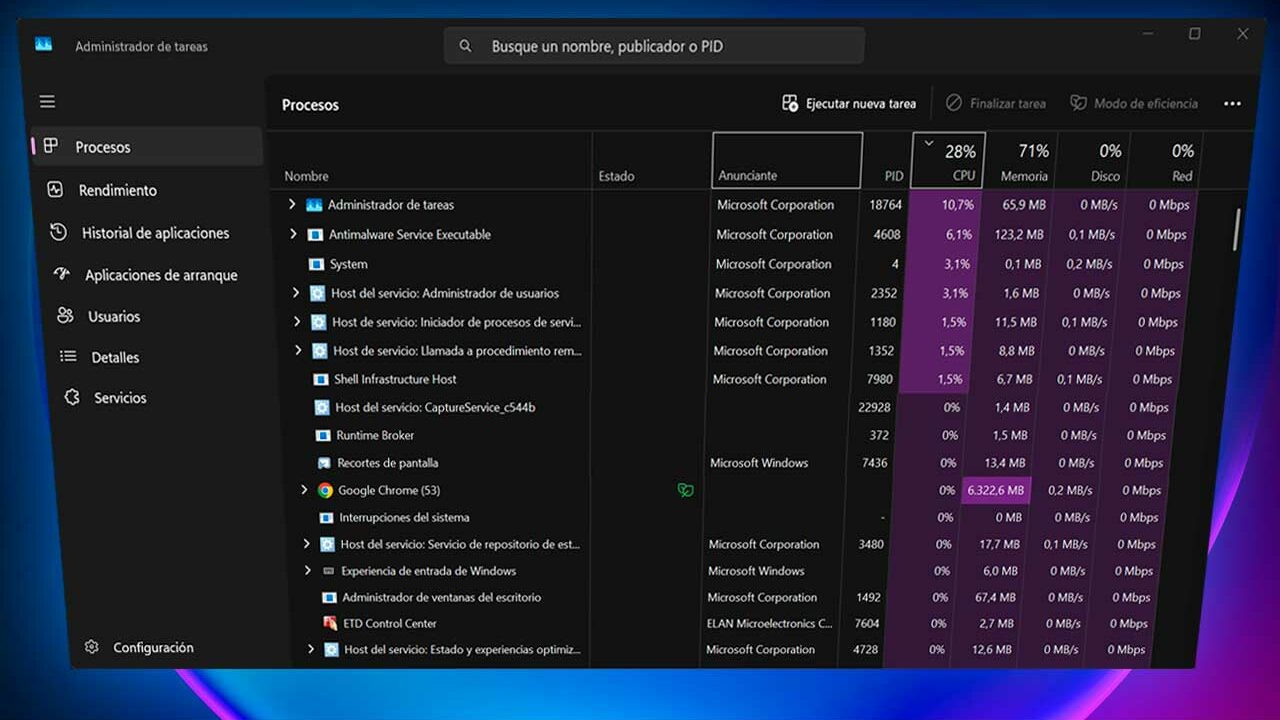The width and height of the screenshot is (1280, 720).
Task: Click the search box for name, publisher or PID
Action: pyautogui.click(x=654, y=46)
